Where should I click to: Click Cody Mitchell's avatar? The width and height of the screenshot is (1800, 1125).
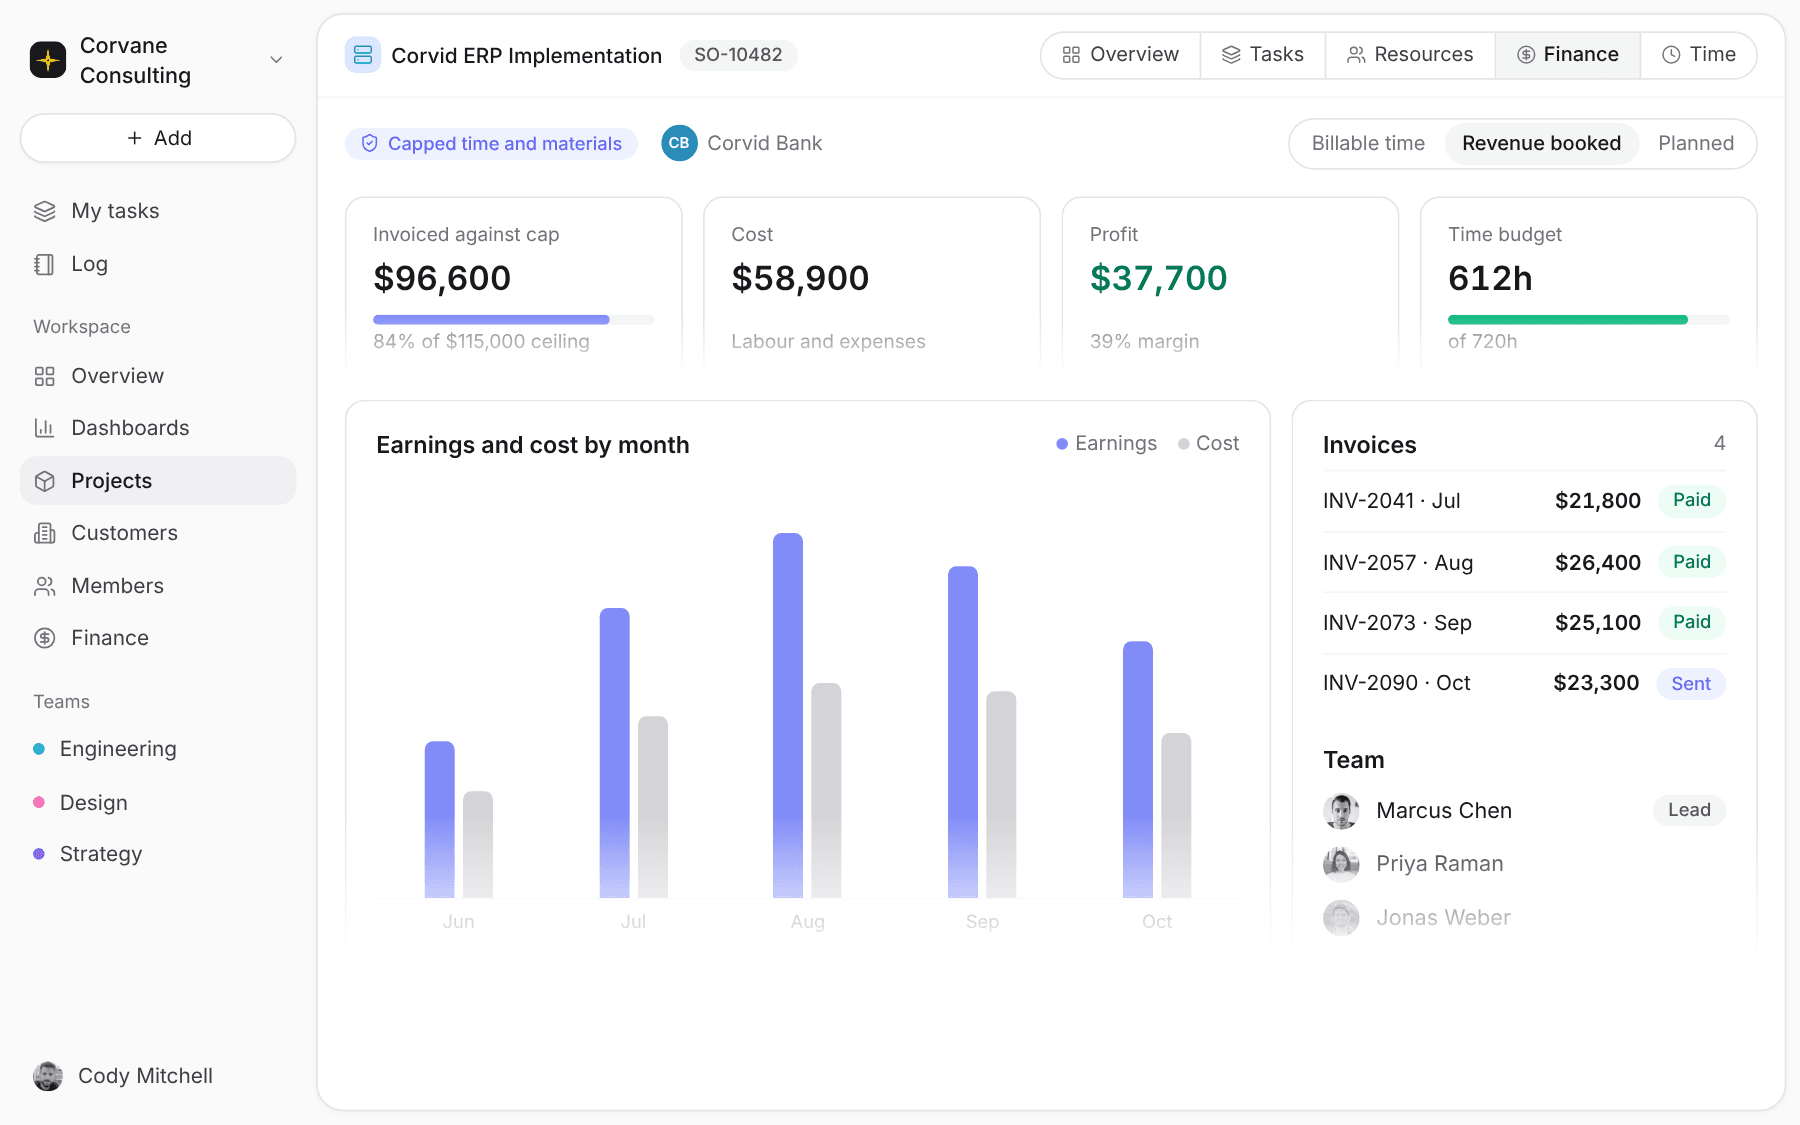48,1076
